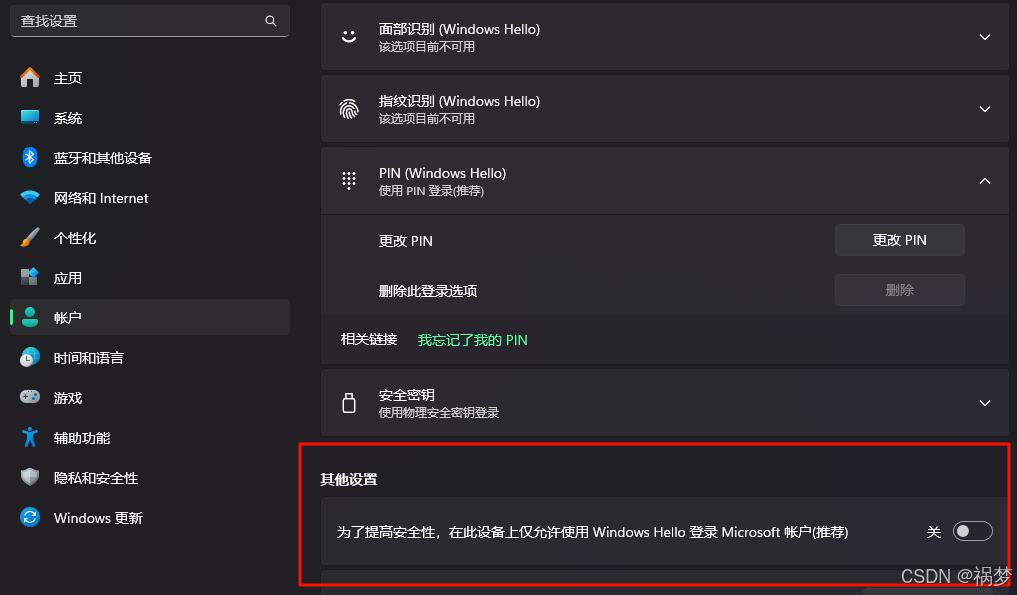Go to 蓝牙和其他设备 settings
Screen dimensions: 1017x595
pyautogui.click(x=150, y=158)
